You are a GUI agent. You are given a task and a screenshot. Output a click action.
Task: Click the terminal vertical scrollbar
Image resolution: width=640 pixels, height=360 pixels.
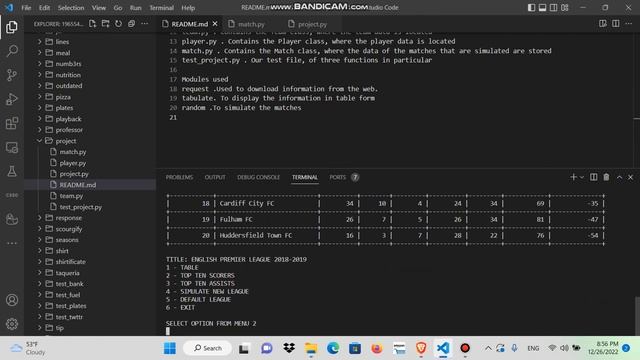click(x=637, y=316)
